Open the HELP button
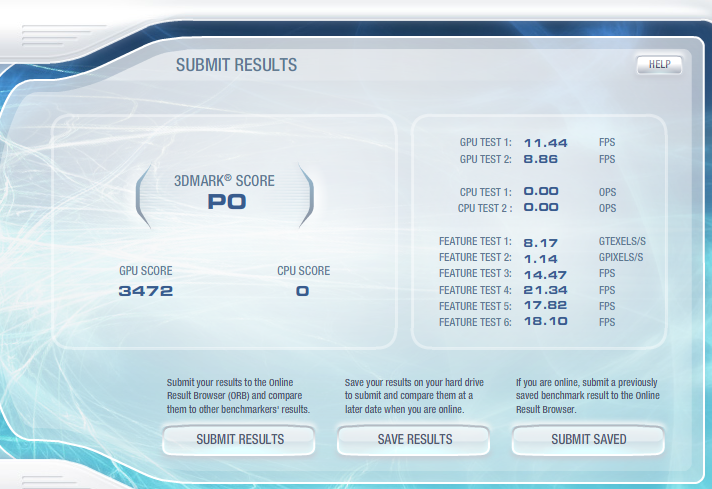712x489 pixels. click(x=659, y=64)
